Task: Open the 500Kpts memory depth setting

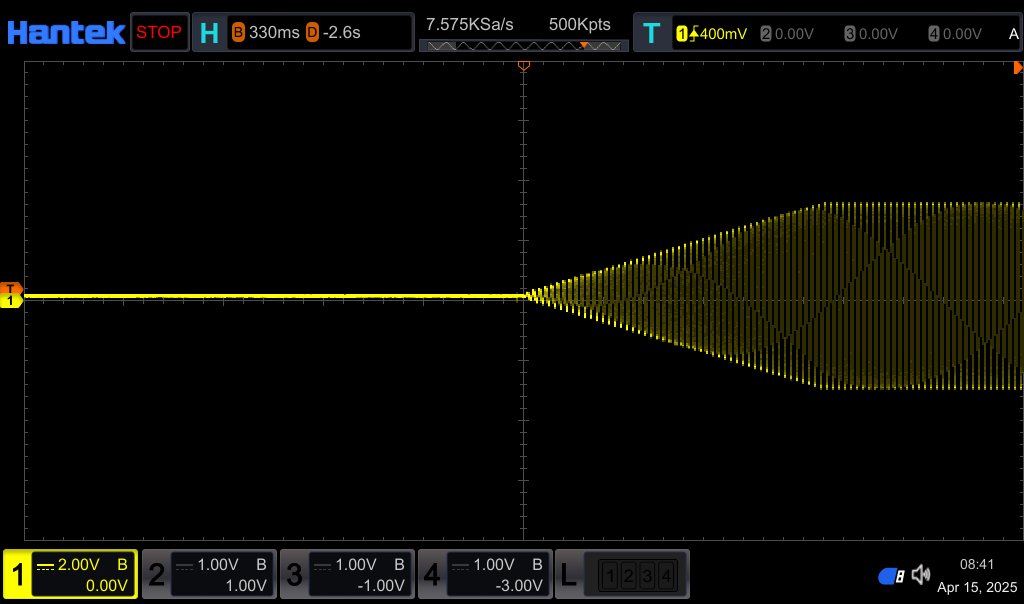Action: click(579, 24)
